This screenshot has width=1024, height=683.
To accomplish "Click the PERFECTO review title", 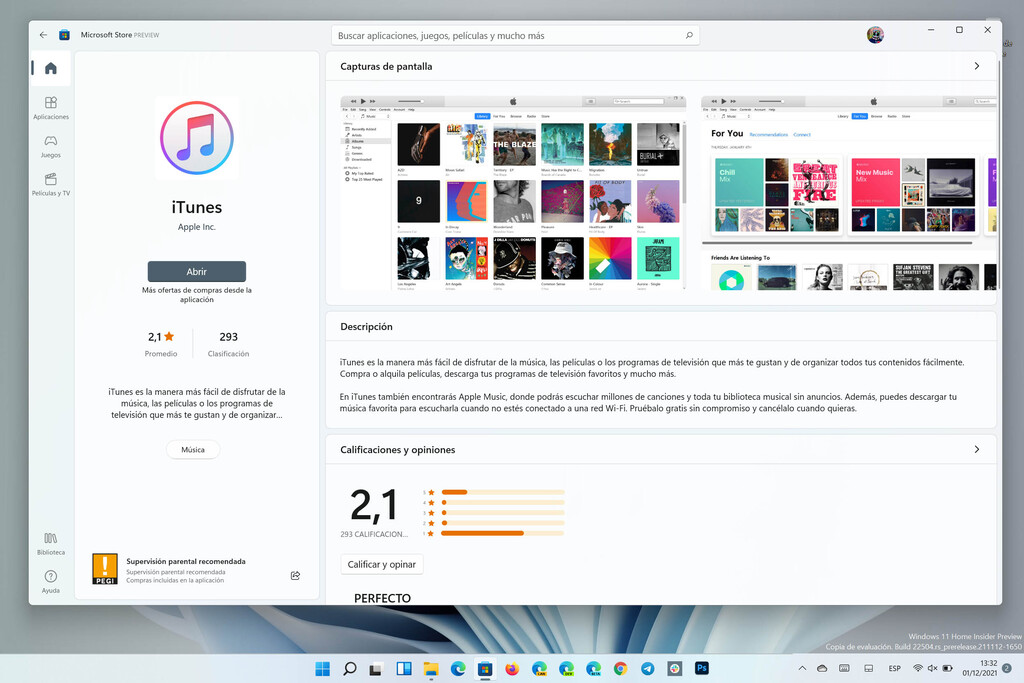I will click(x=383, y=598).
